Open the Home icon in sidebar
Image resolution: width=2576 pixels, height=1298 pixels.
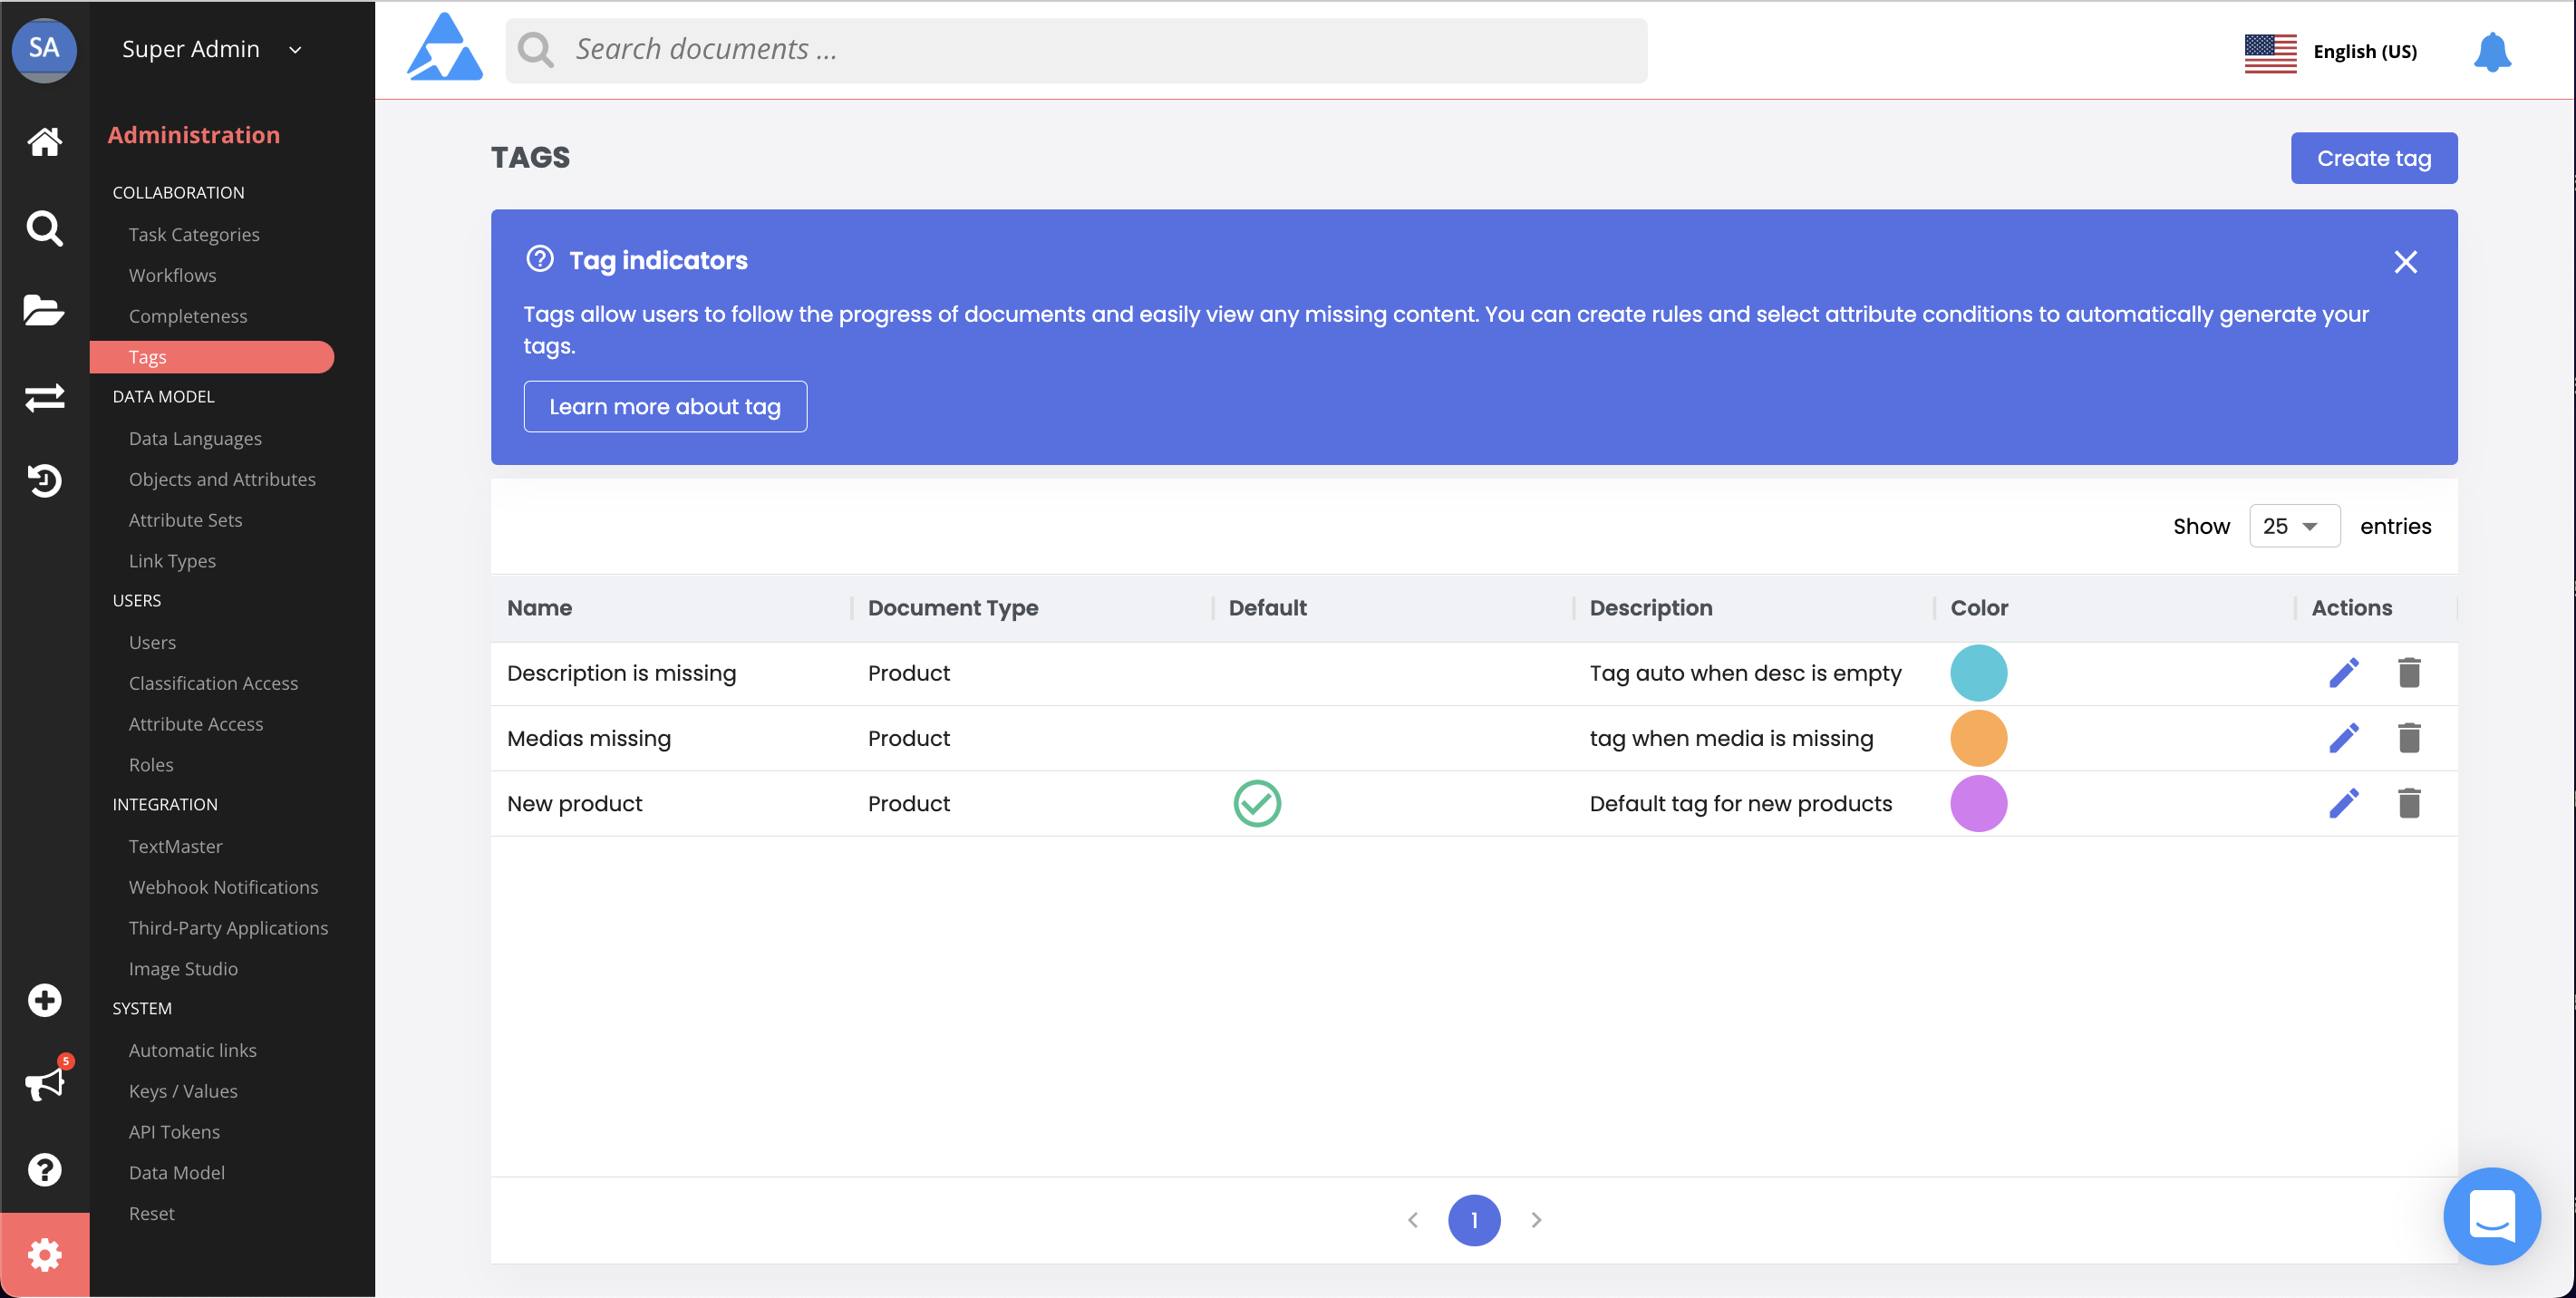pyautogui.click(x=44, y=141)
